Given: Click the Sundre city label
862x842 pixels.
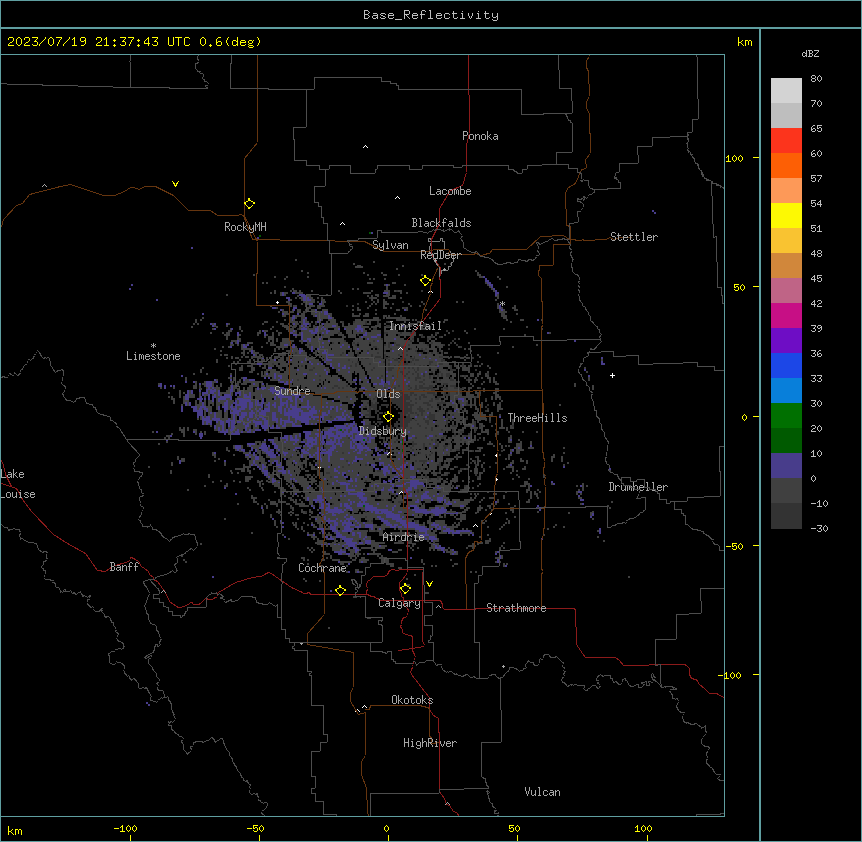Looking at the screenshot, I should coord(292,391).
